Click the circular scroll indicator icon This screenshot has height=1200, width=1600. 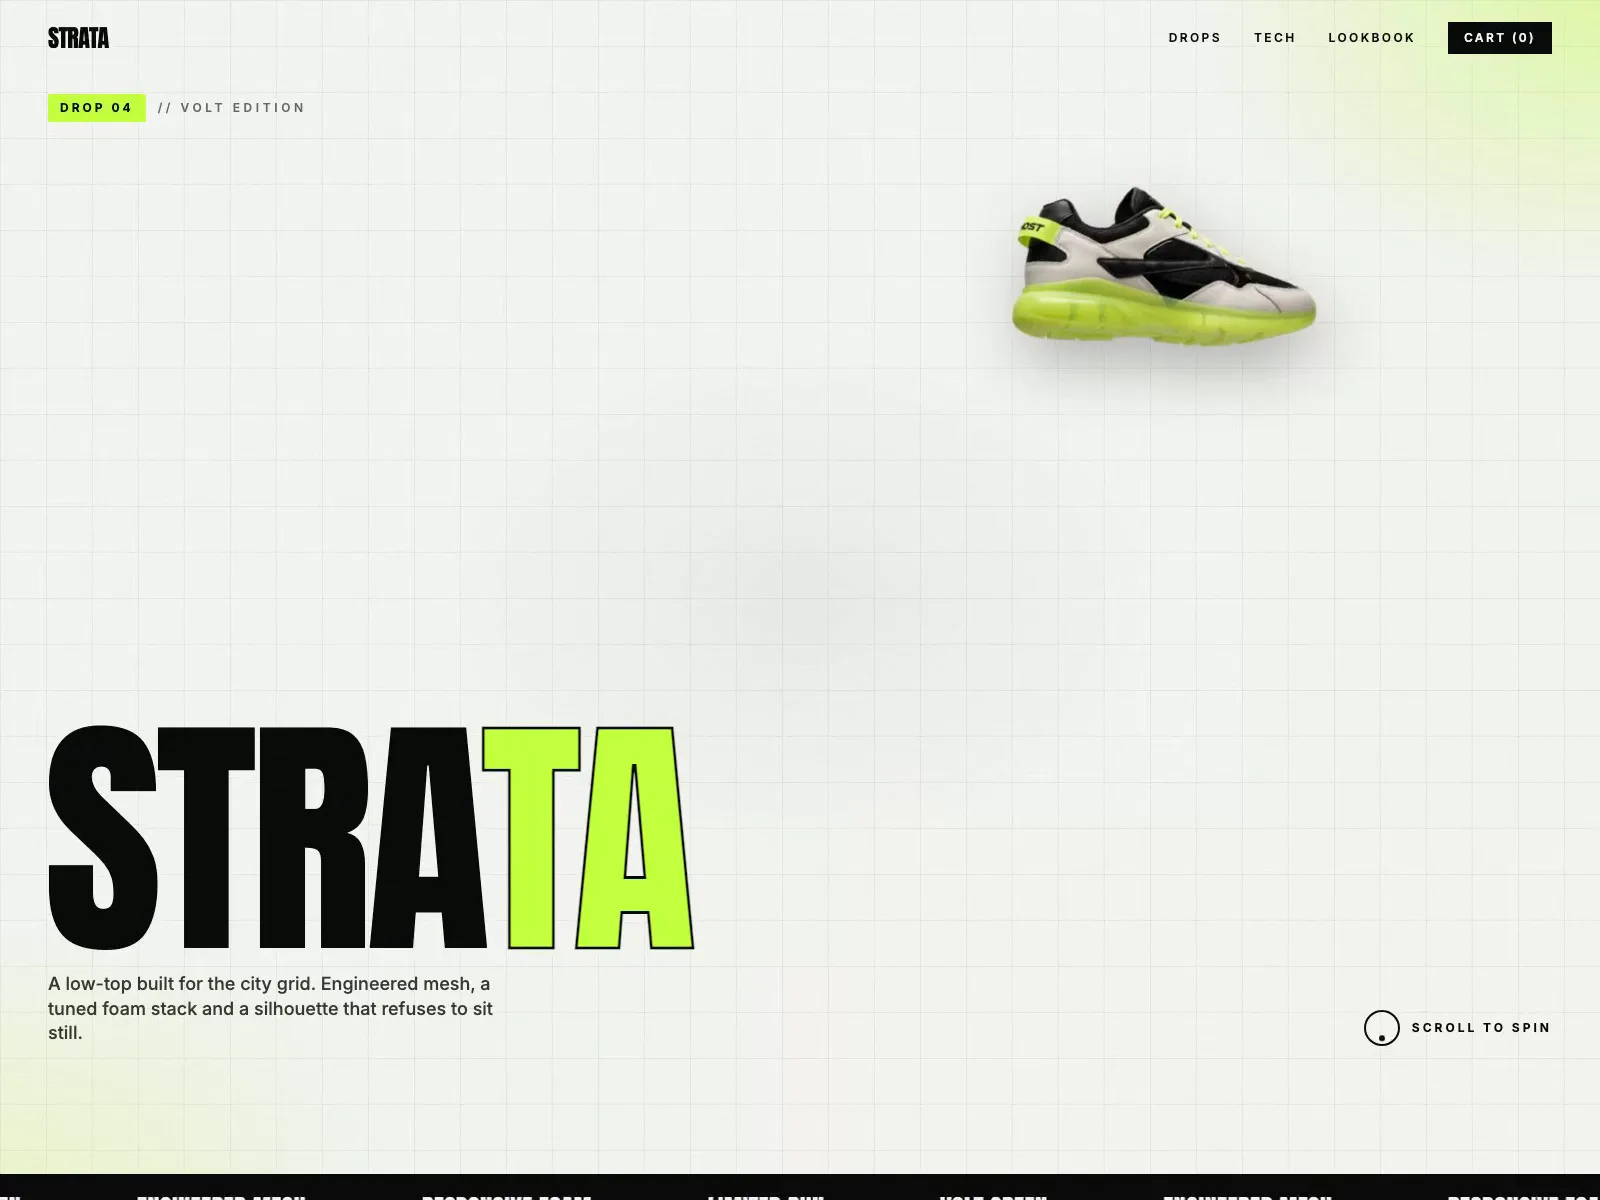1381,1028
